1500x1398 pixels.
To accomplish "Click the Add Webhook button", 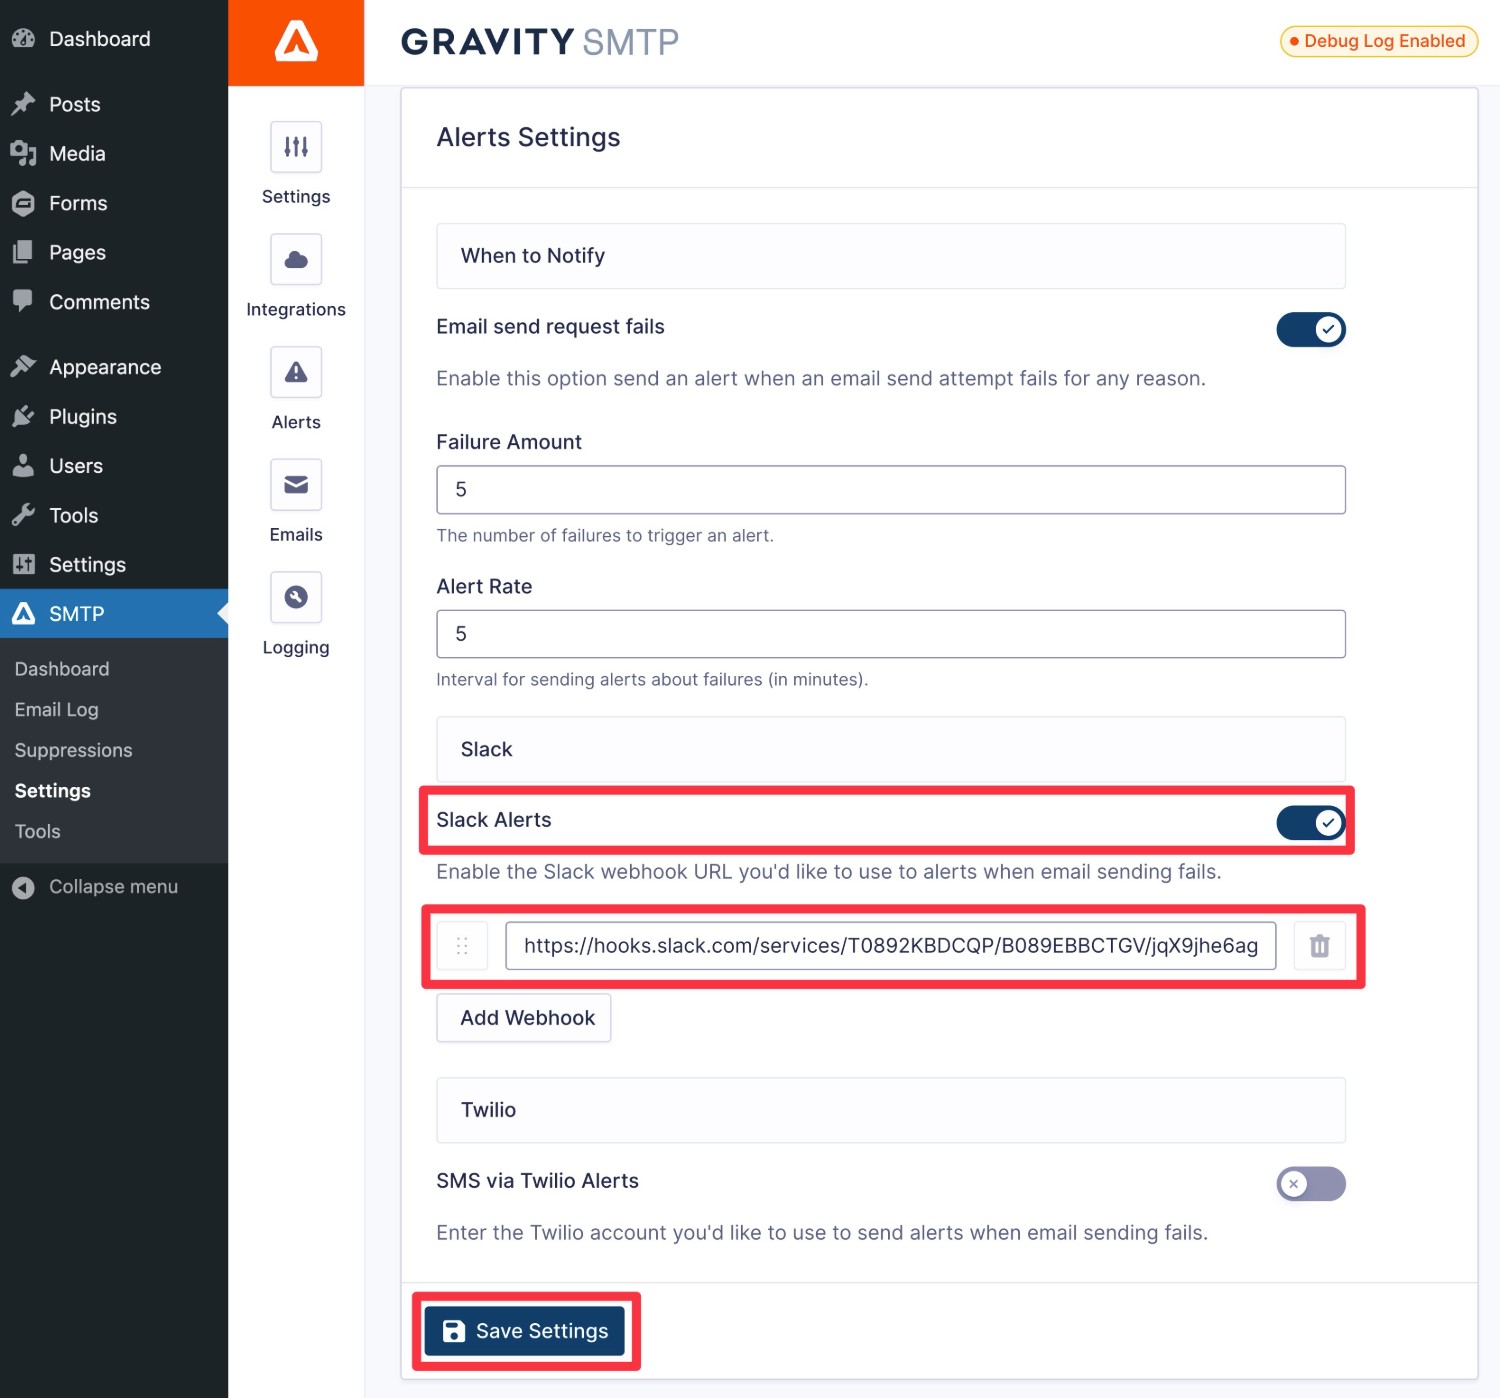I will pyautogui.click(x=524, y=1018).
